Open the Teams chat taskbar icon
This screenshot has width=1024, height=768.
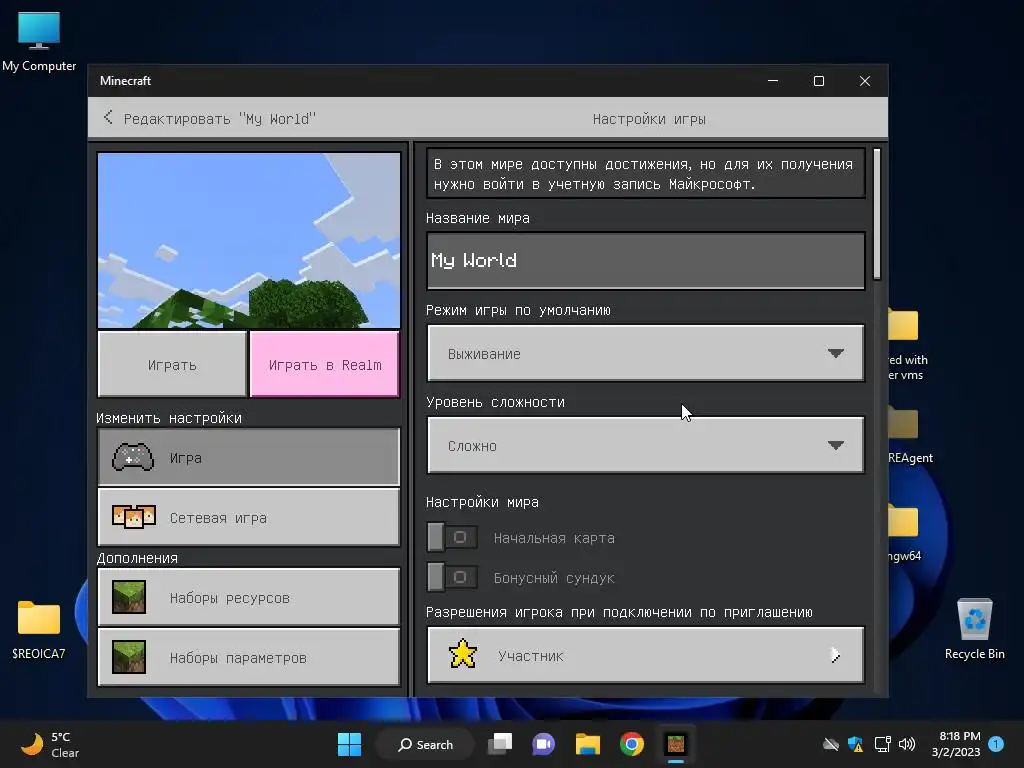pos(543,744)
